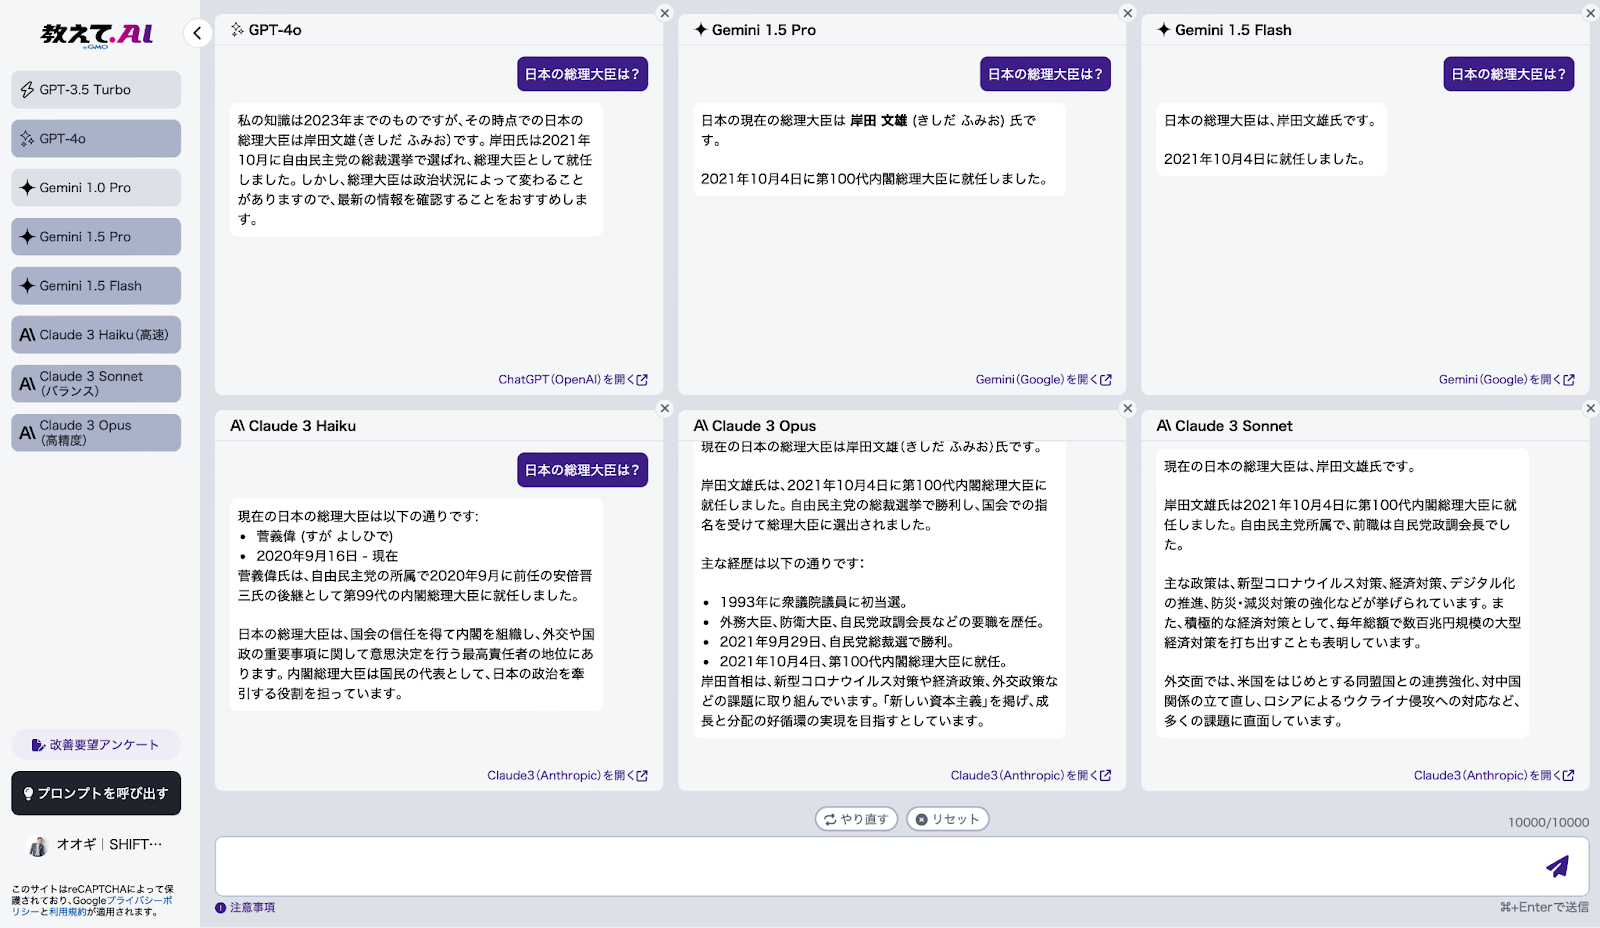This screenshot has width=1600, height=928.
Task: Click 日本の総理大臣は？ message in Gemini 1.5 Pro panel
Action: [x=1045, y=74]
